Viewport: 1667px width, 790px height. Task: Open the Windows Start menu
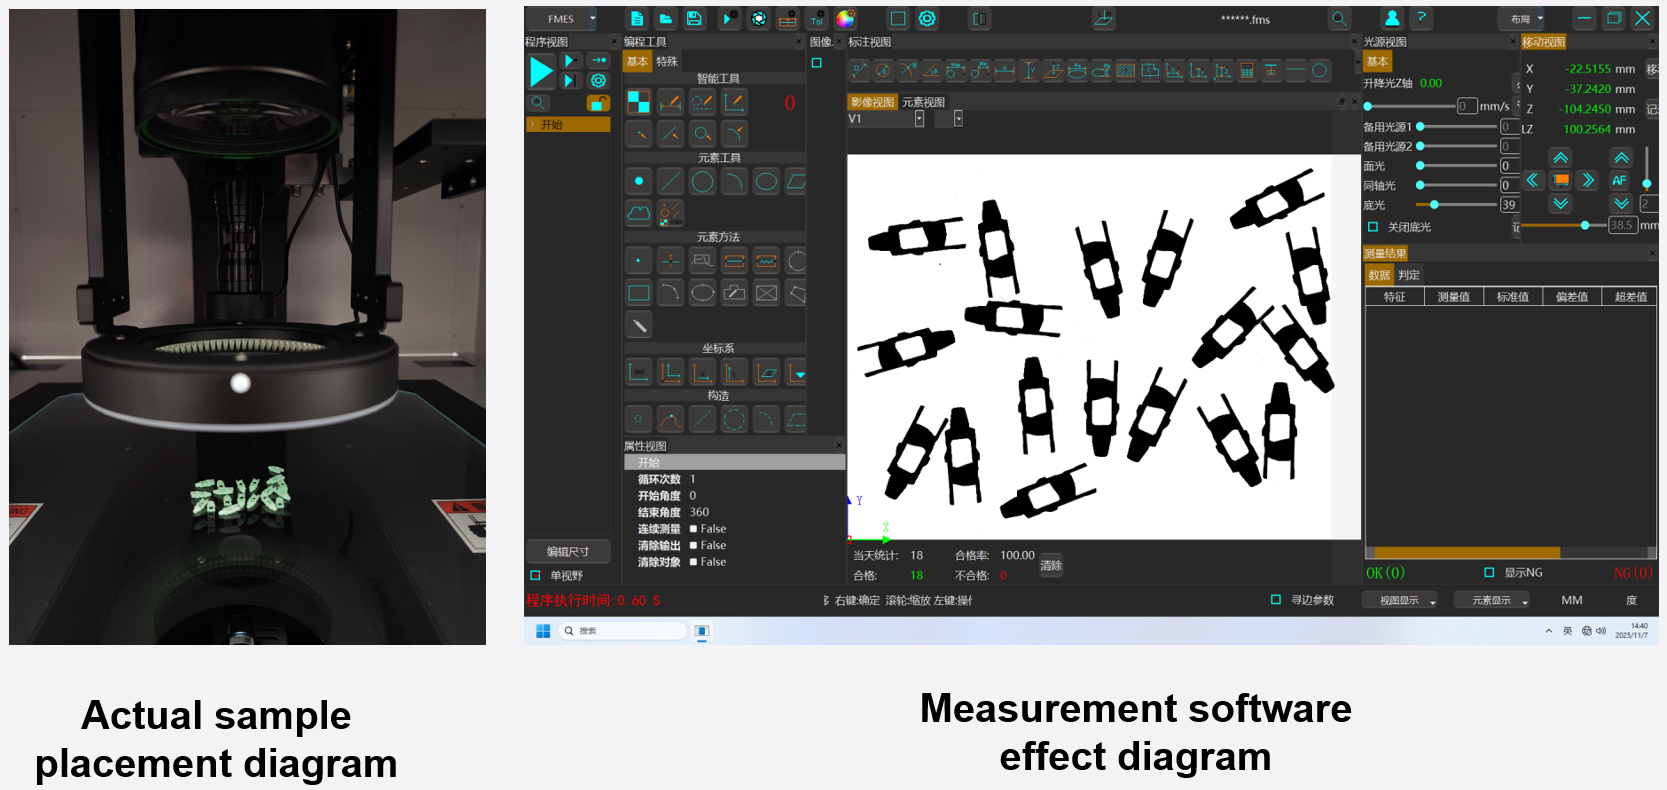[x=543, y=631]
